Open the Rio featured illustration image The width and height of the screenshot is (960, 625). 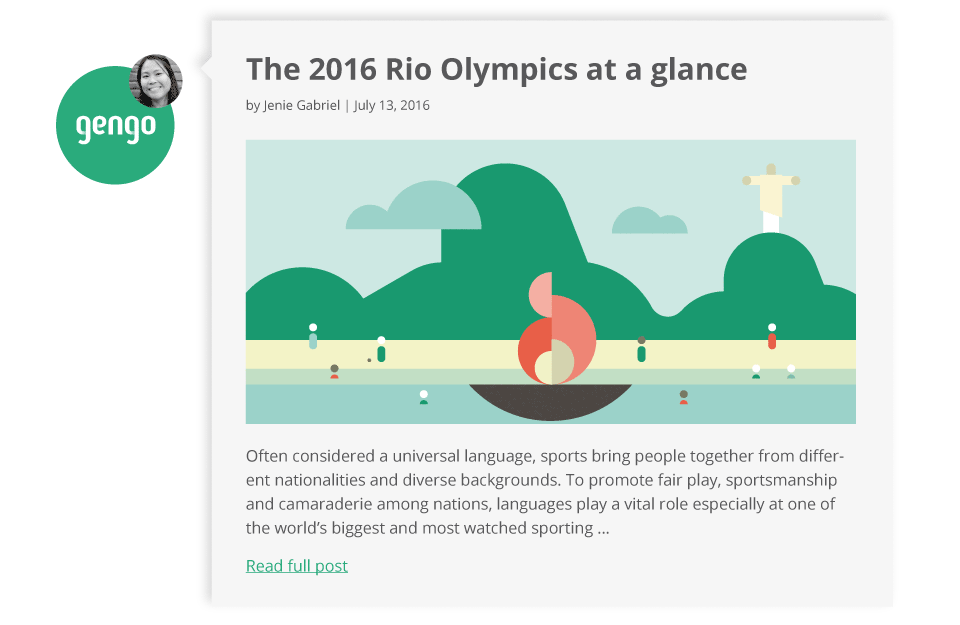tap(550, 282)
